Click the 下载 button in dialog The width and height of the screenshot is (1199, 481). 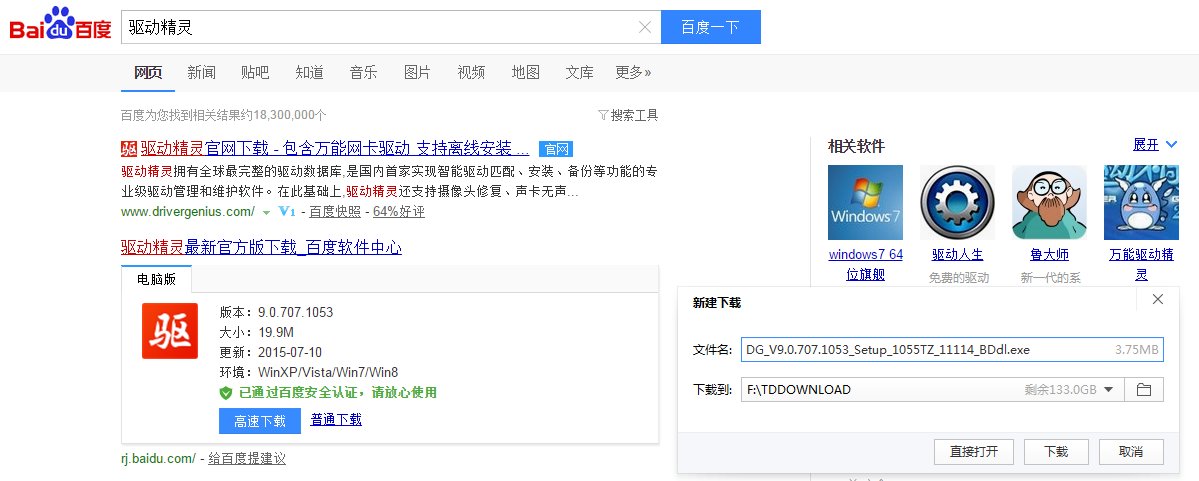click(x=1055, y=452)
